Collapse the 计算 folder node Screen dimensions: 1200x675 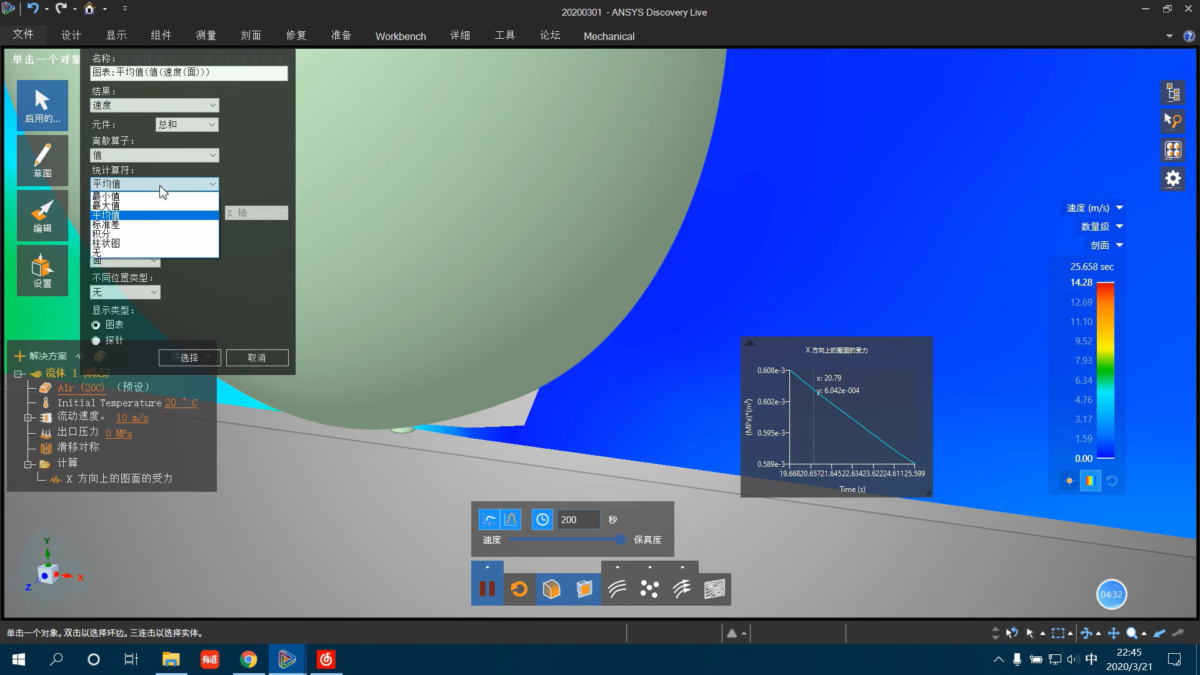29,464
